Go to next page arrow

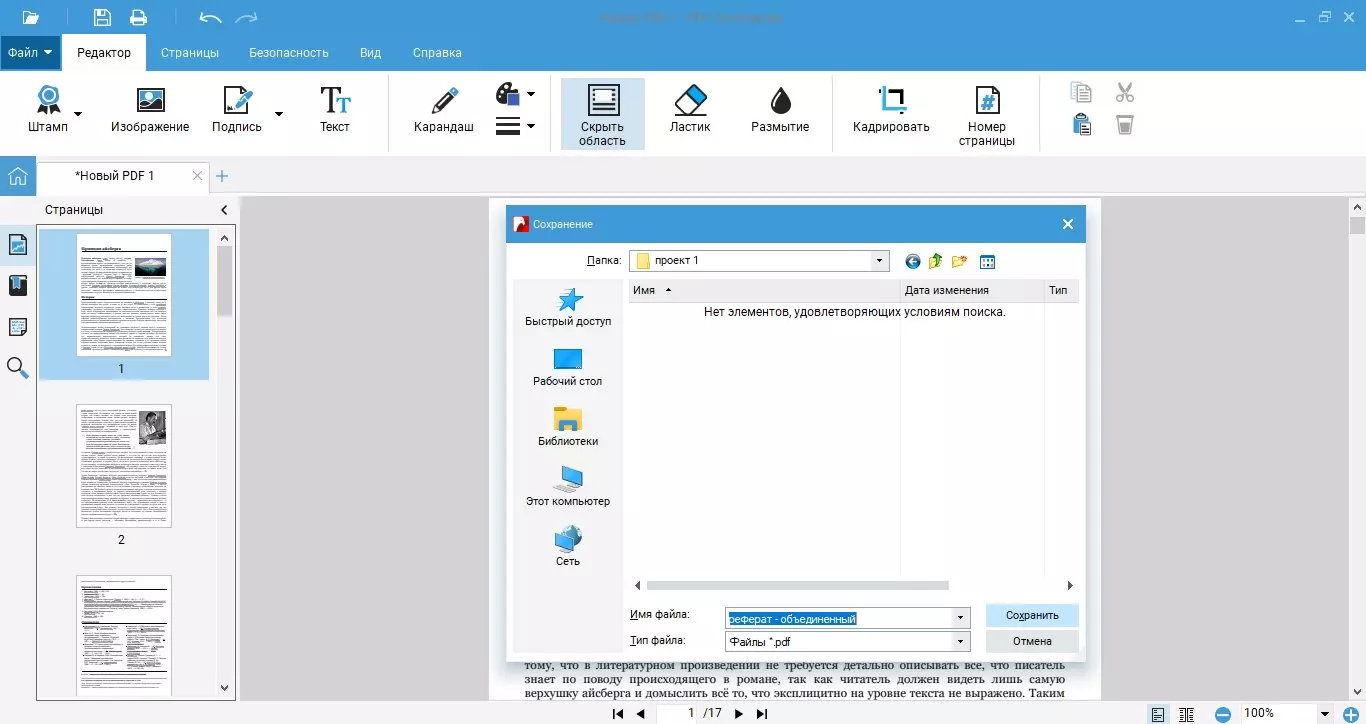pyautogui.click(x=739, y=714)
